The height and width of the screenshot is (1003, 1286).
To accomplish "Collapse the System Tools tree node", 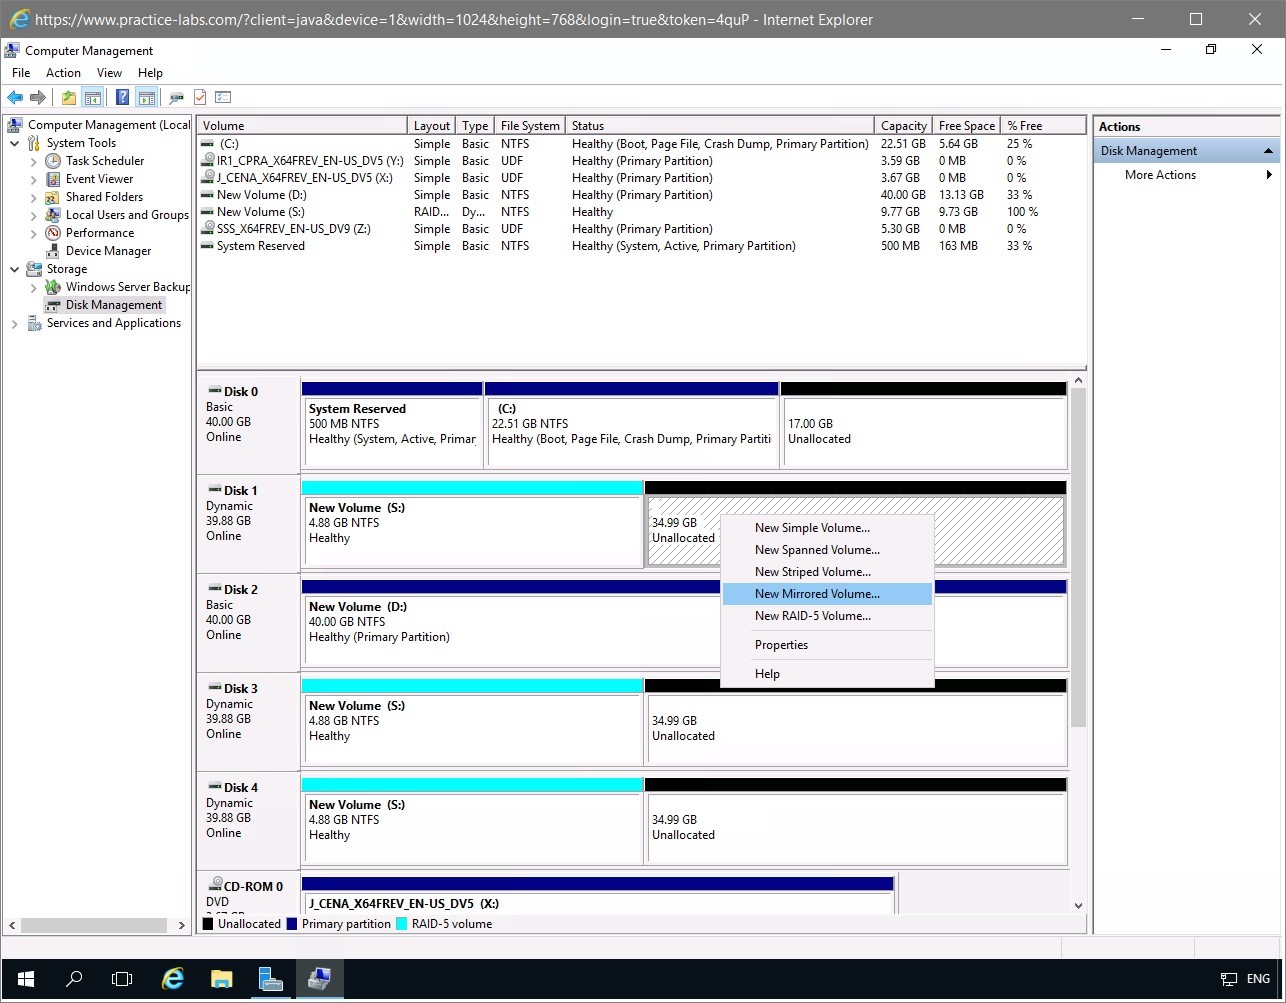I will [15, 143].
